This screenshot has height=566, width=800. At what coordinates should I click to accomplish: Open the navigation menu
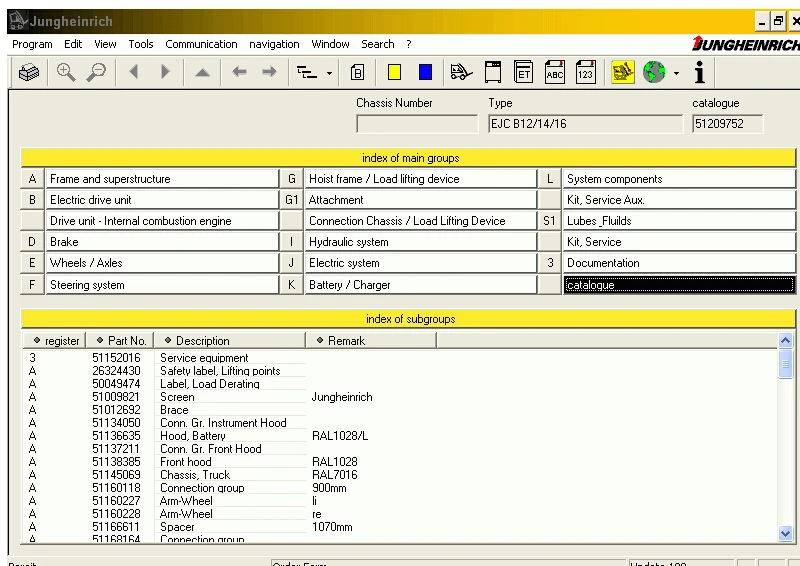(x=274, y=44)
